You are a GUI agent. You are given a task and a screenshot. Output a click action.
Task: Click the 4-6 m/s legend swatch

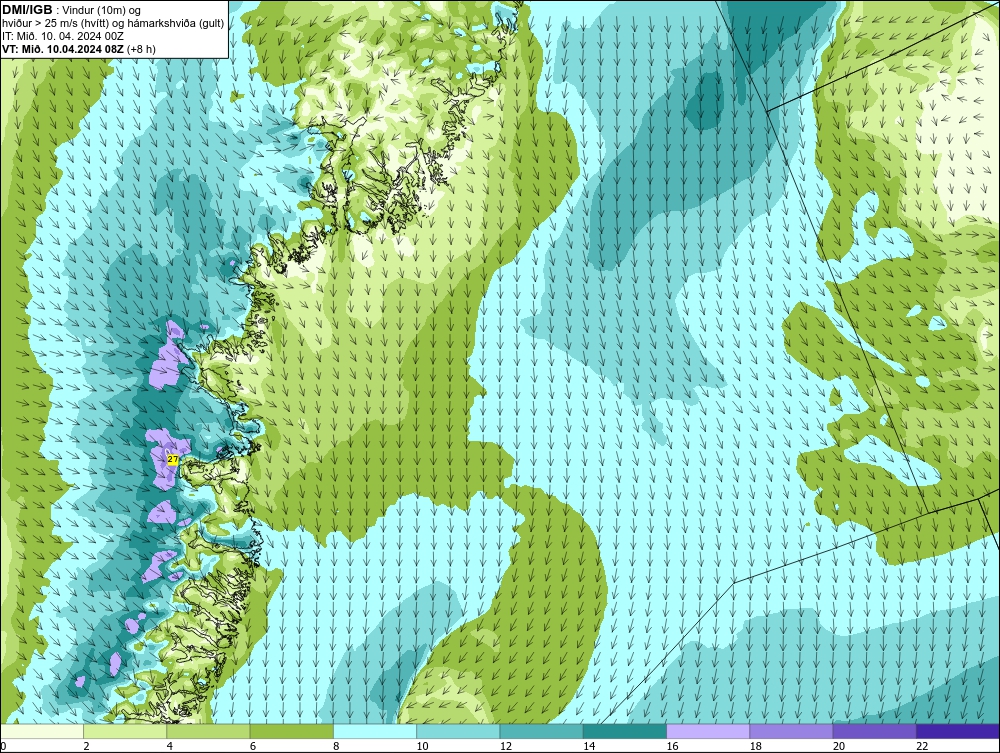(x=209, y=731)
